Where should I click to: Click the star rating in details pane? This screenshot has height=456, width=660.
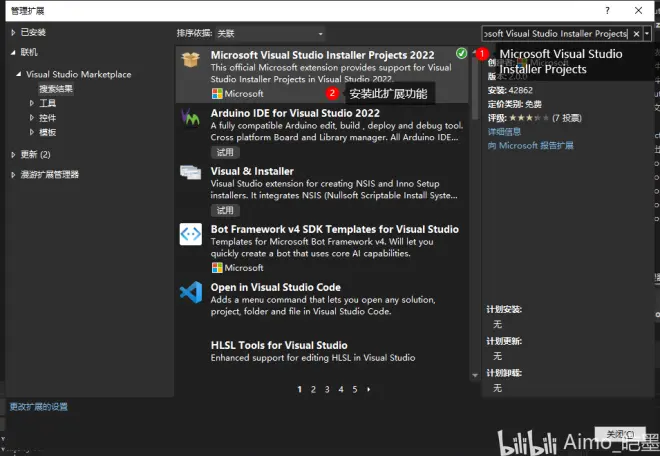pos(529,118)
